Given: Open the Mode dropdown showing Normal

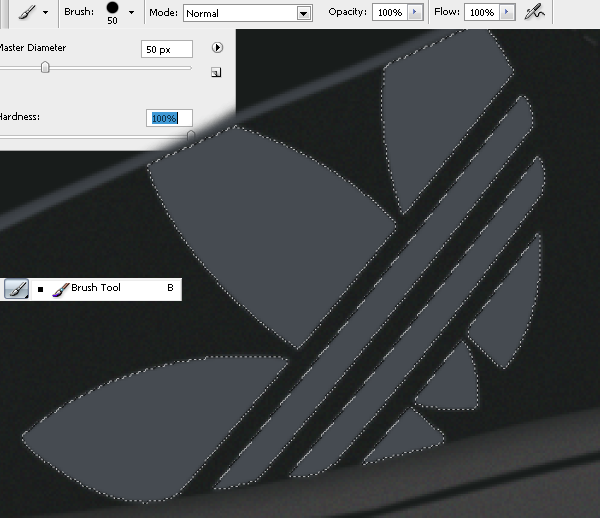Looking at the screenshot, I should 248,13.
